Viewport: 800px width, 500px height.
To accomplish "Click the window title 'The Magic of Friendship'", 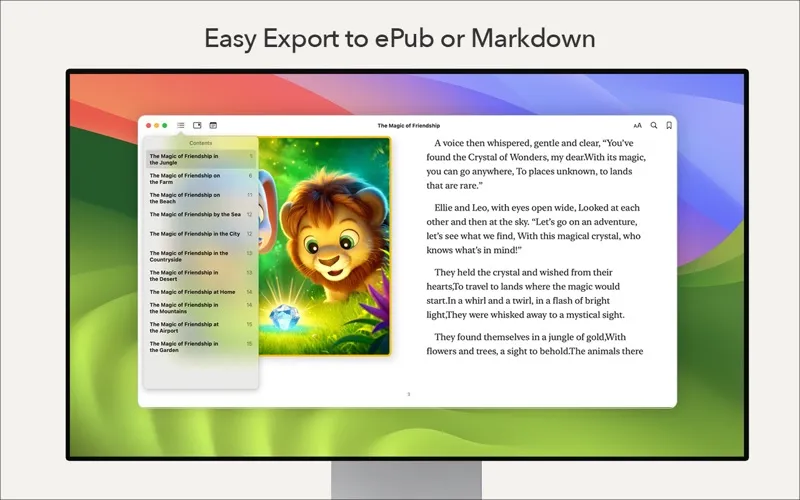I will (409, 126).
